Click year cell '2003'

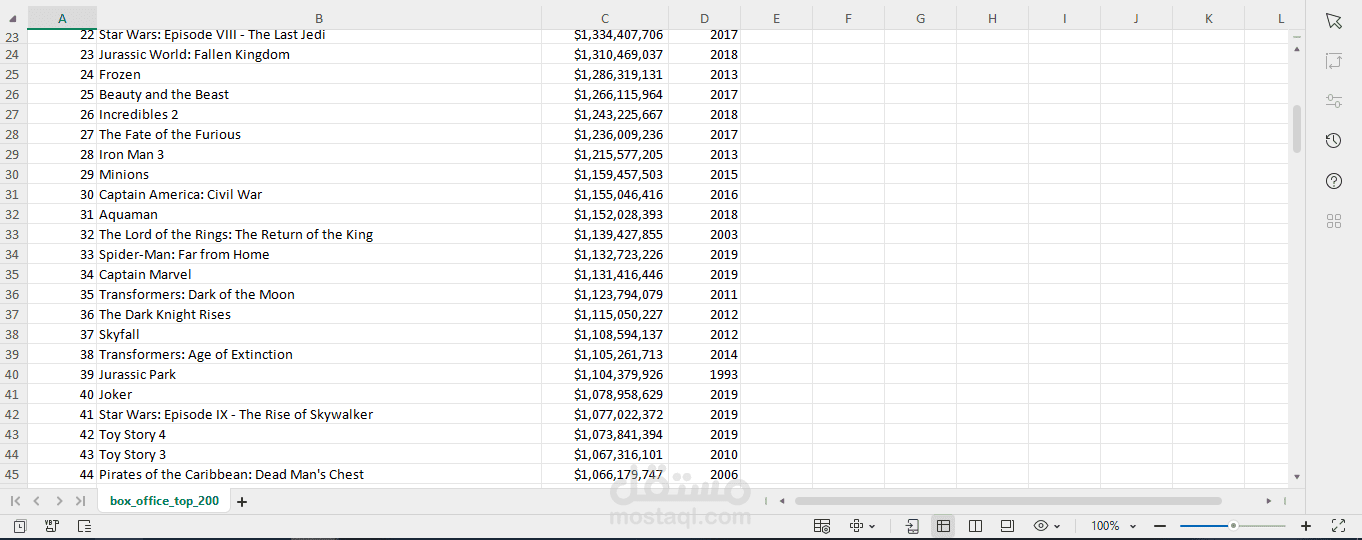[705, 234]
